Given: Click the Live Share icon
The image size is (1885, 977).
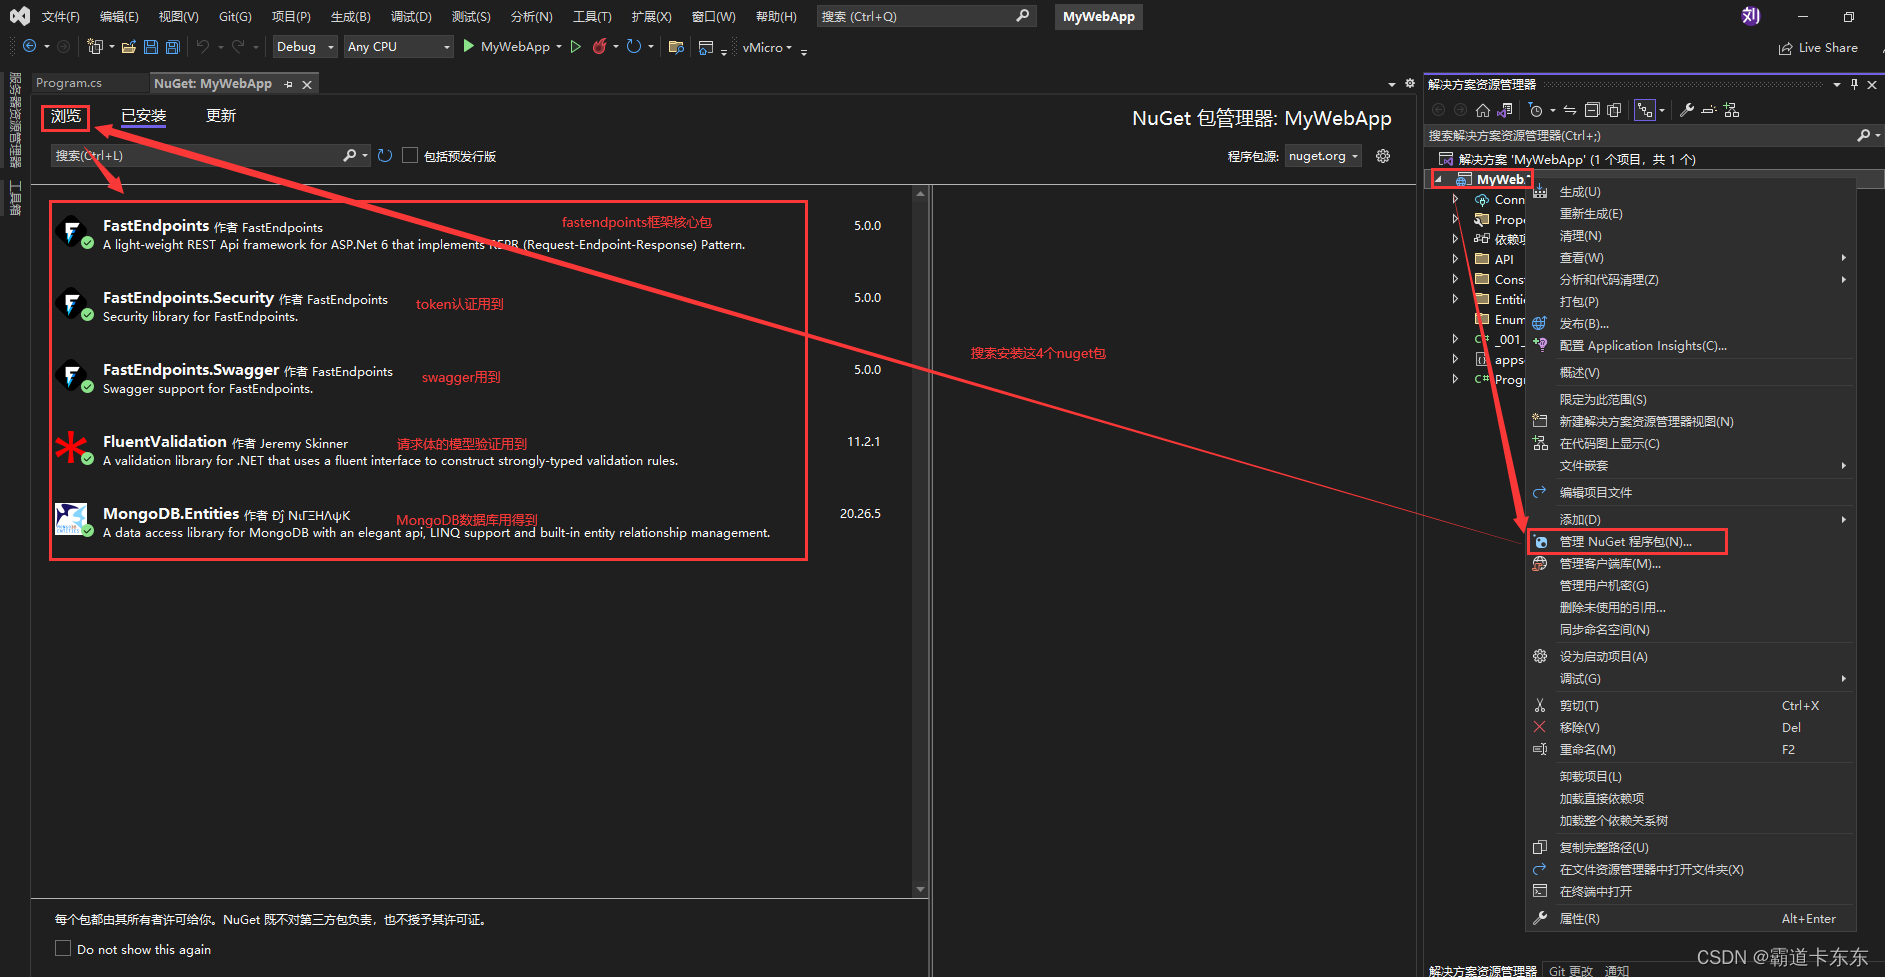Looking at the screenshot, I should (1785, 48).
